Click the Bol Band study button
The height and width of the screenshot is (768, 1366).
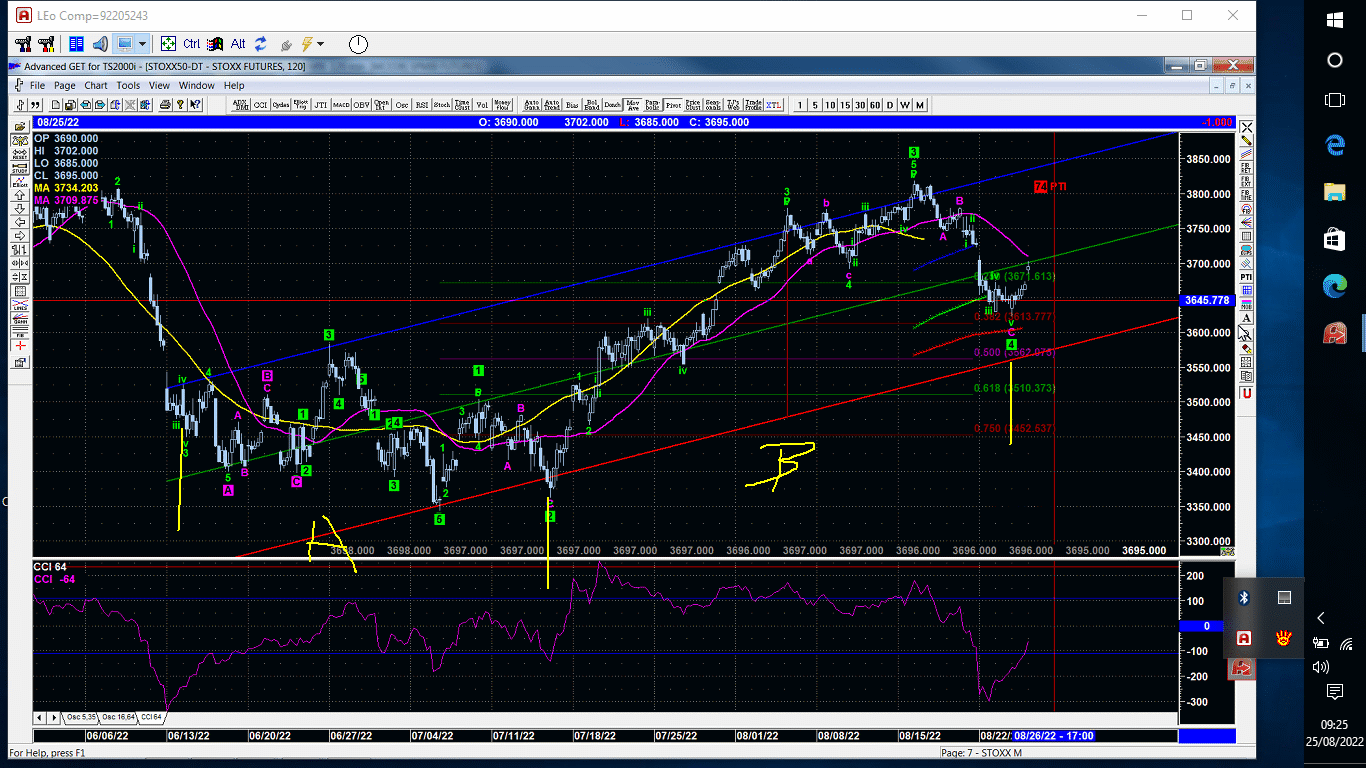pos(591,104)
